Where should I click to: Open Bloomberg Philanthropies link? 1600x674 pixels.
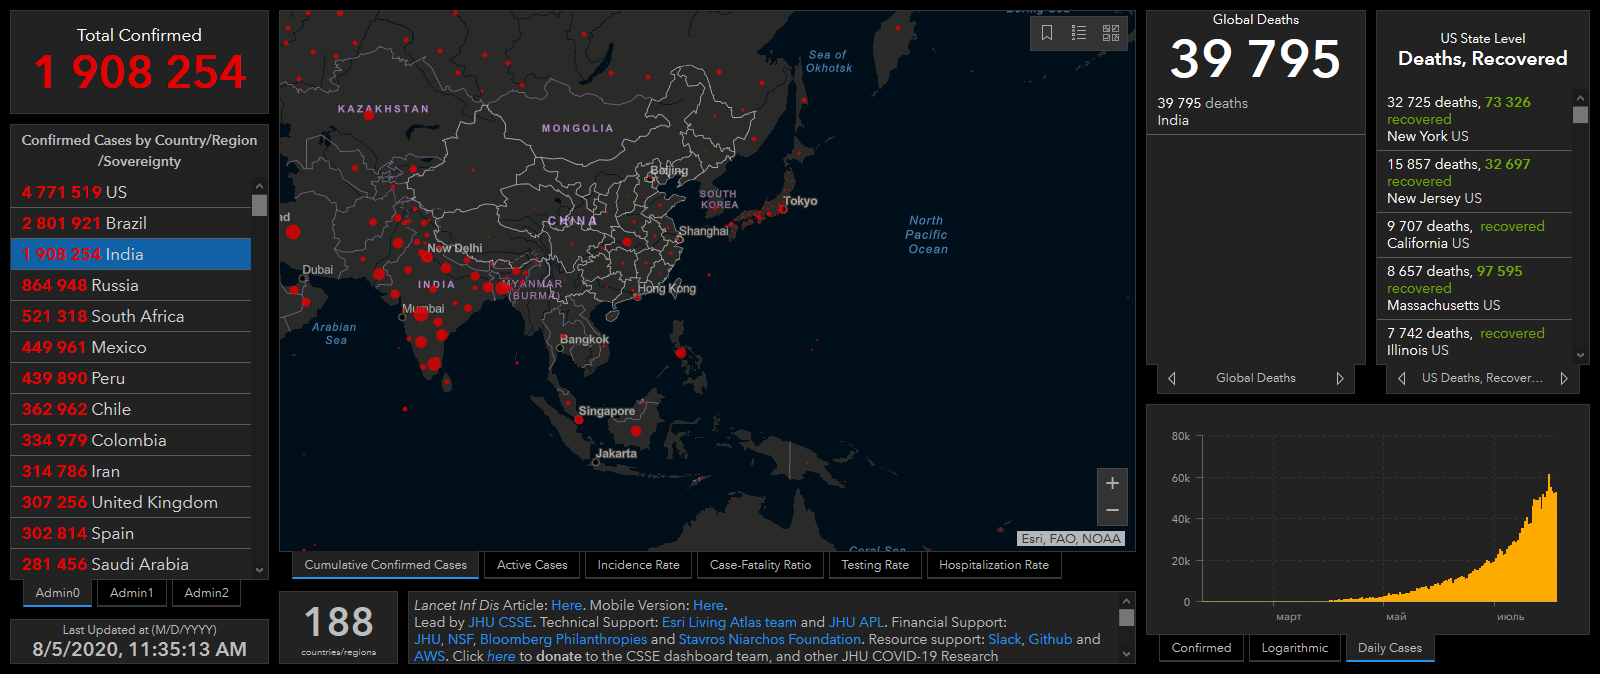(563, 639)
